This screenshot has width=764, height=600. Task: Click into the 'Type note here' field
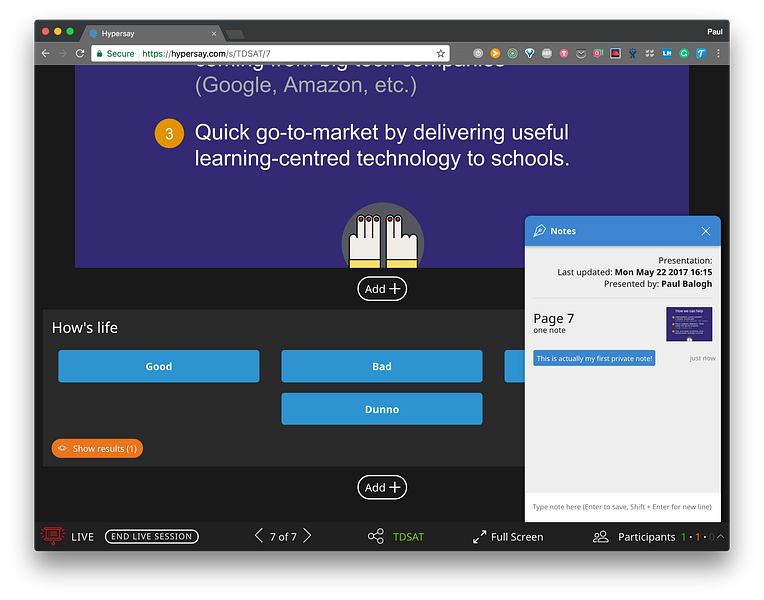(x=622, y=507)
